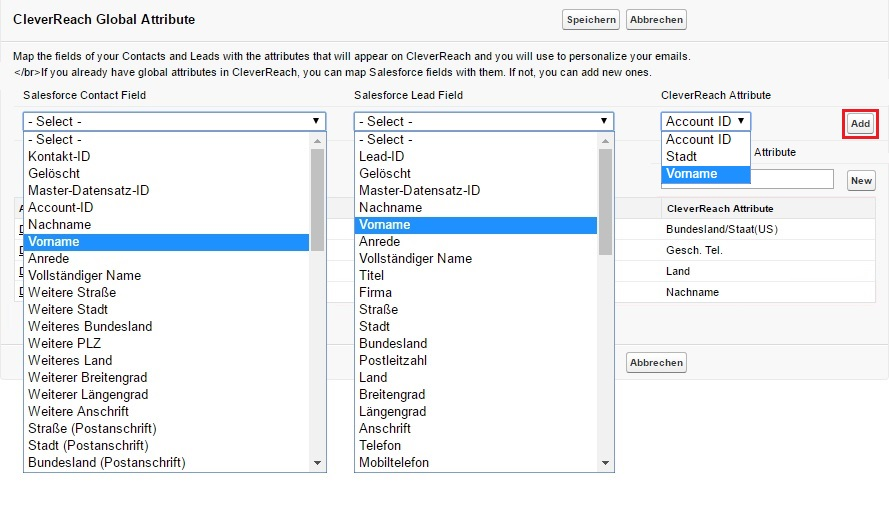This screenshot has width=889, height=517.
Task: Choose Telefon in Lead Field list
Action: [476, 446]
